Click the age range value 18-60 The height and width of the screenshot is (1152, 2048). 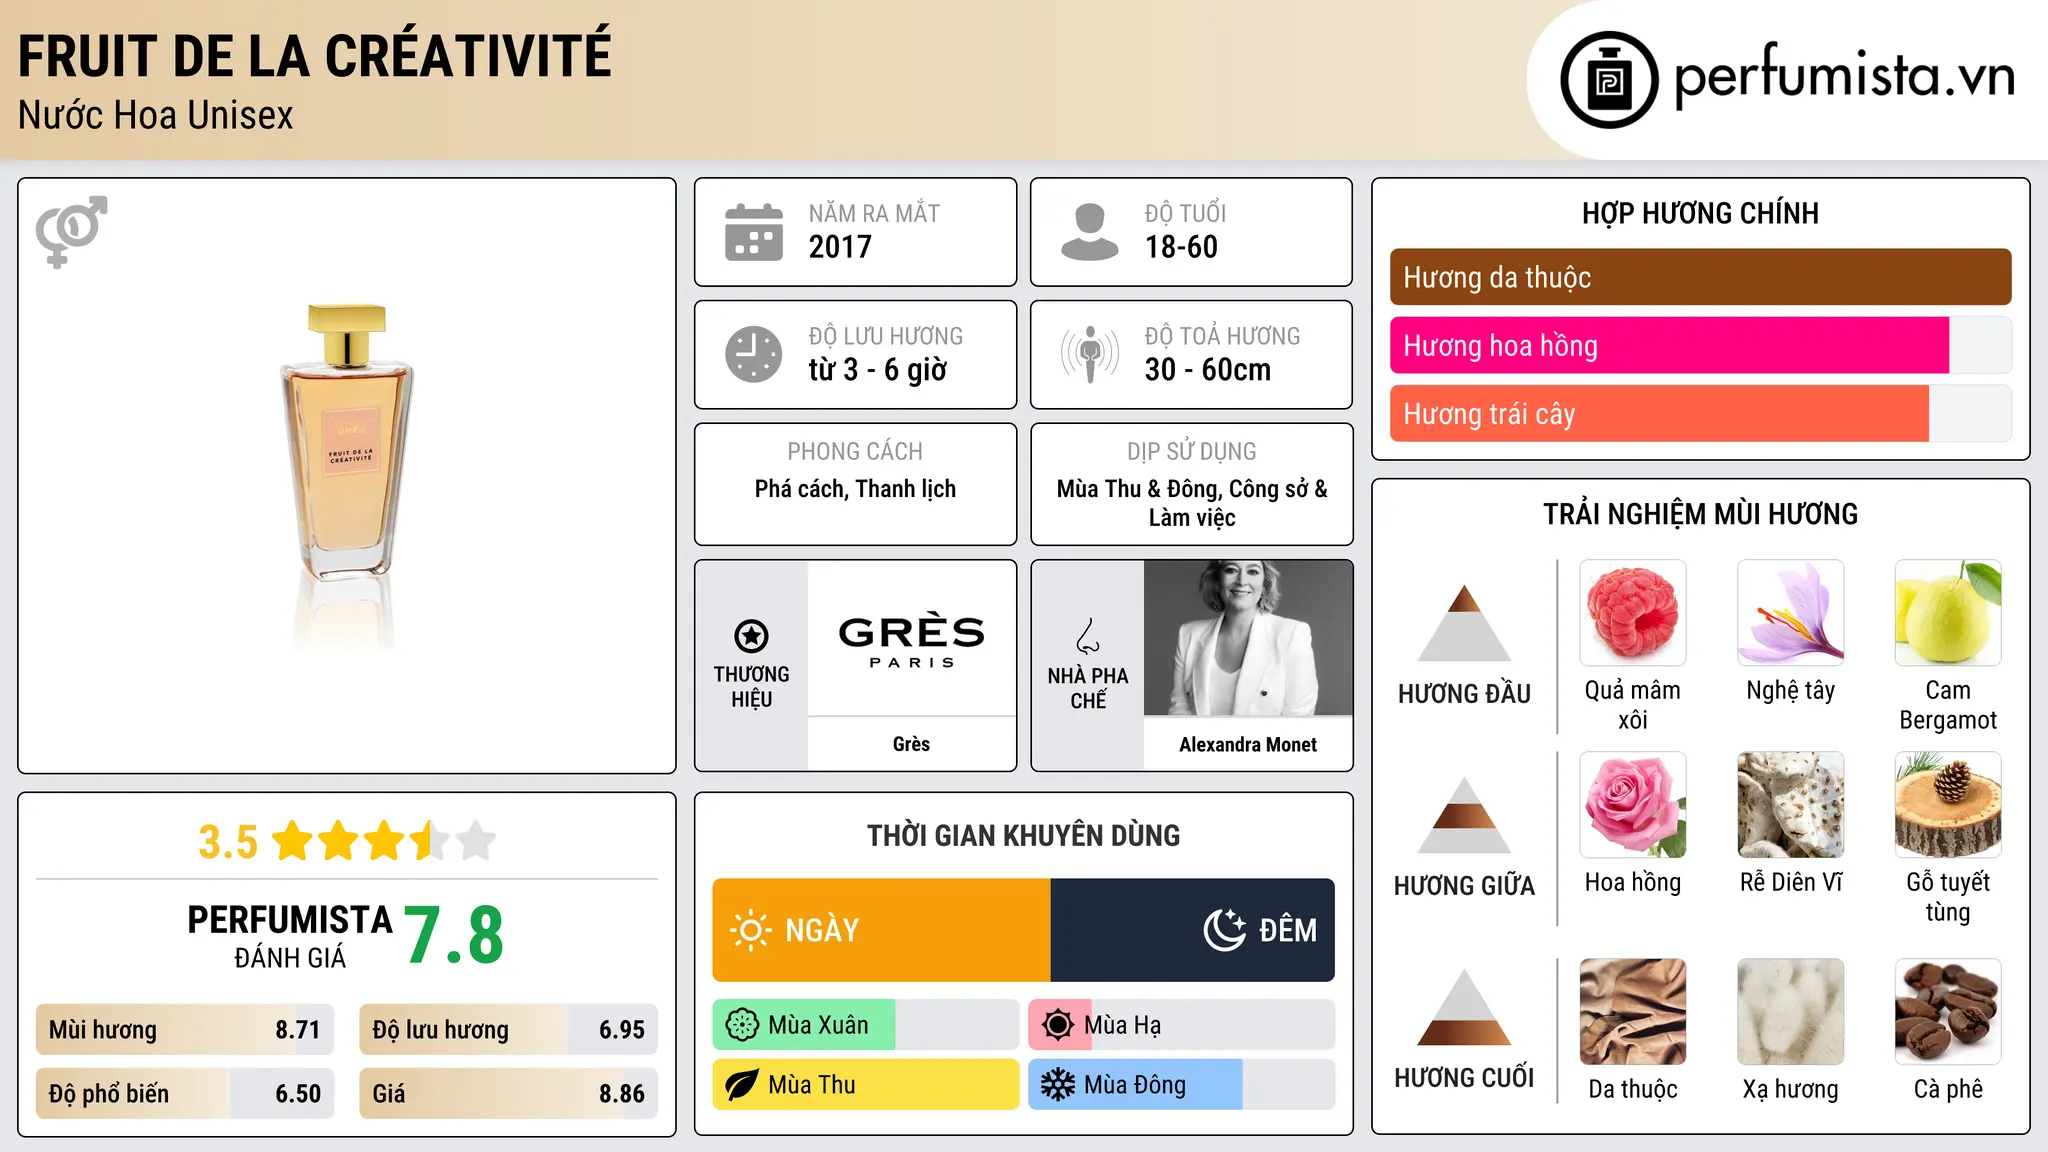click(x=1181, y=247)
